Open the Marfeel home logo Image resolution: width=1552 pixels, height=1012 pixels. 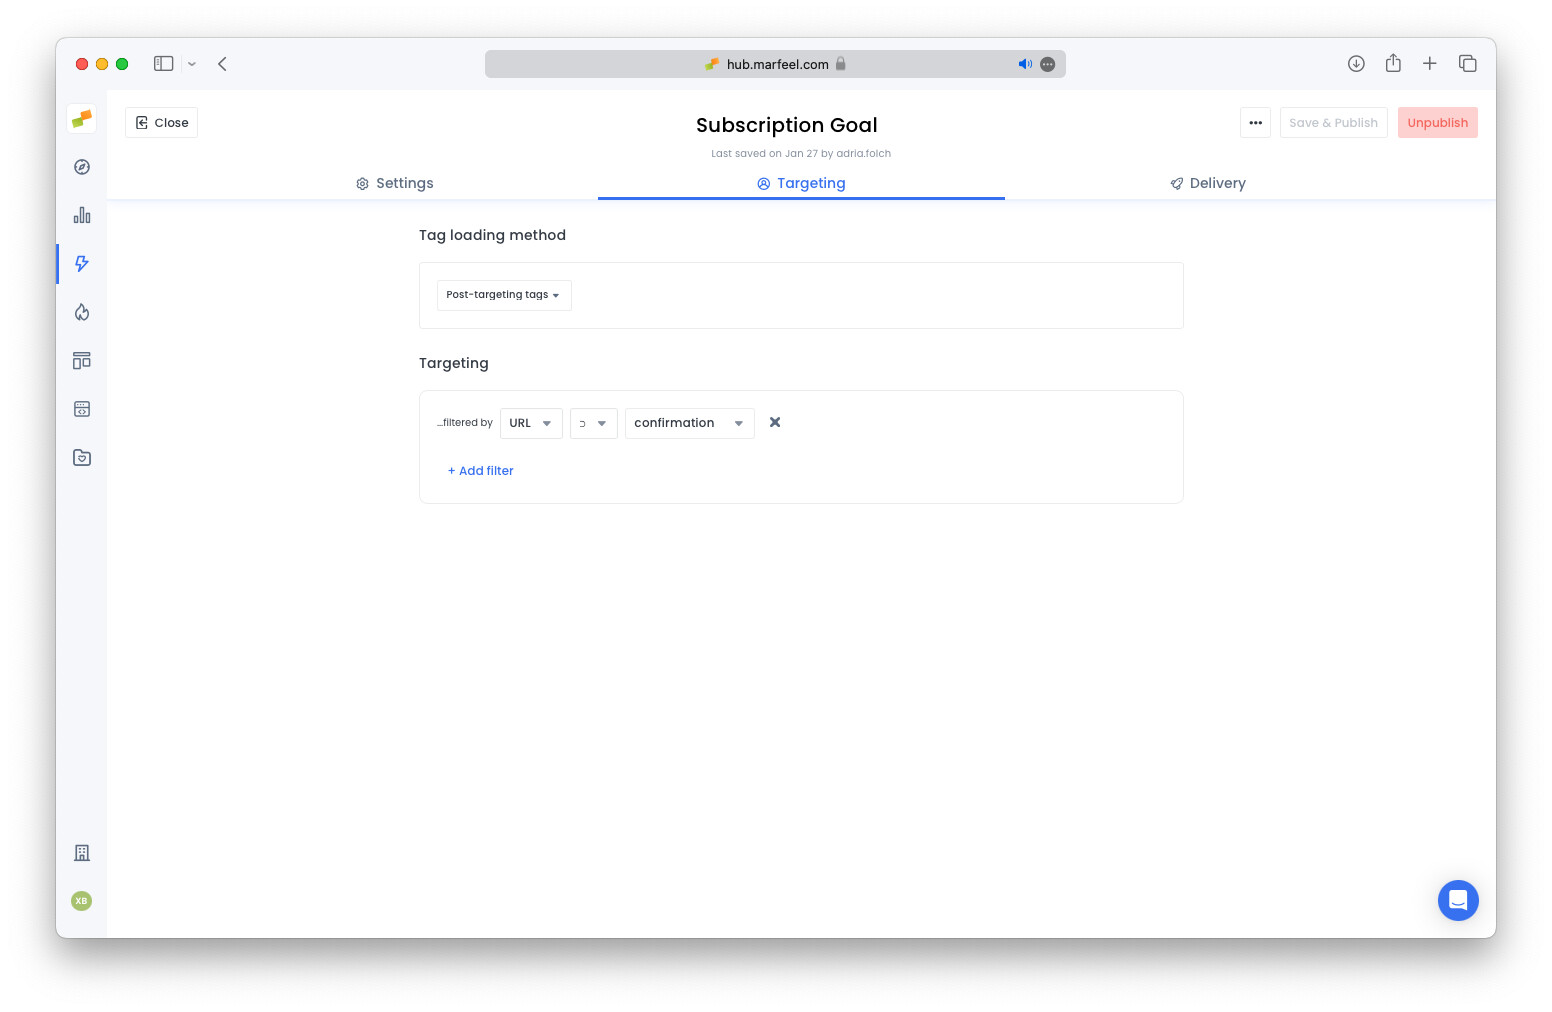click(81, 118)
